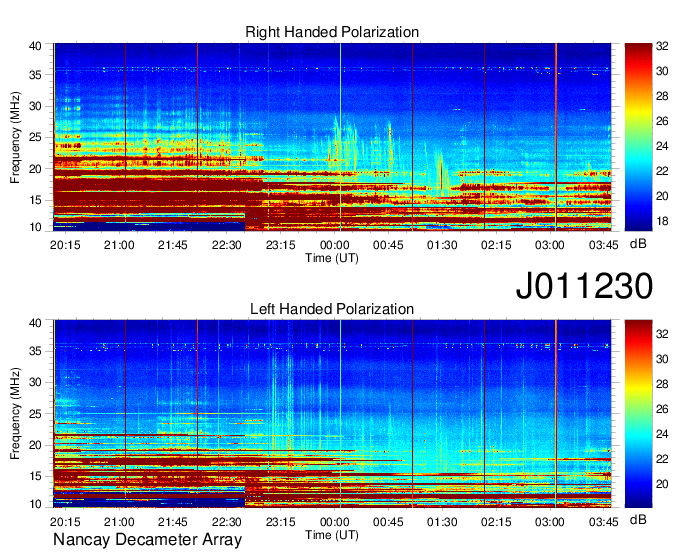Screen dimensions: 680x552
Task: Click the 10 MHz tick on lower plot
Action: click(x=35, y=504)
